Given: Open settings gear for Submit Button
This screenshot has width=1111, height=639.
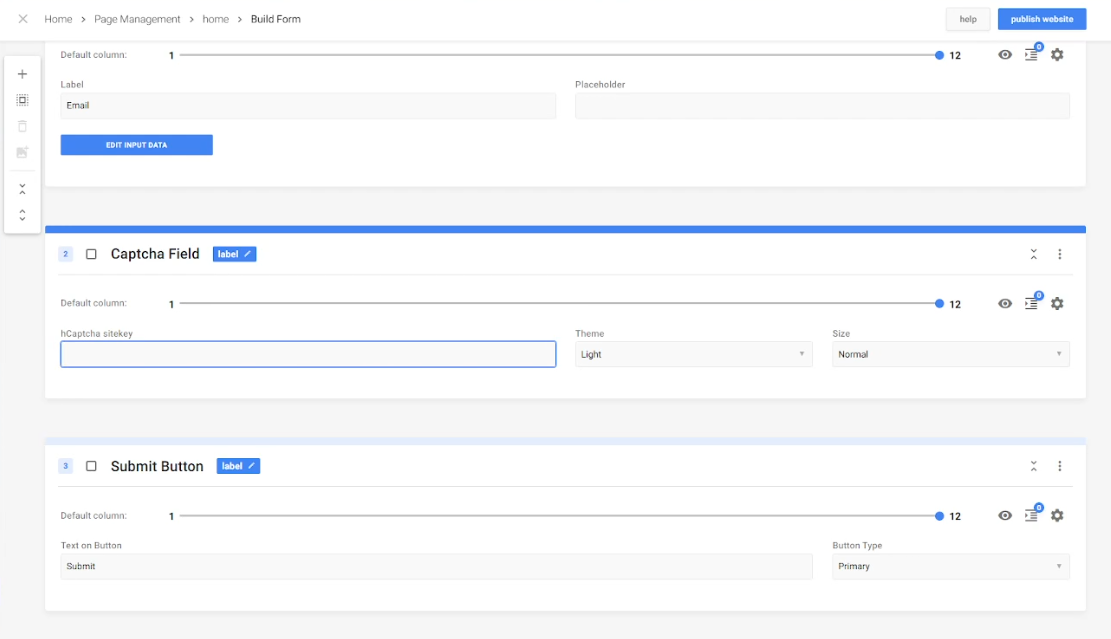Looking at the screenshot, I should (x=1056, y=516).
